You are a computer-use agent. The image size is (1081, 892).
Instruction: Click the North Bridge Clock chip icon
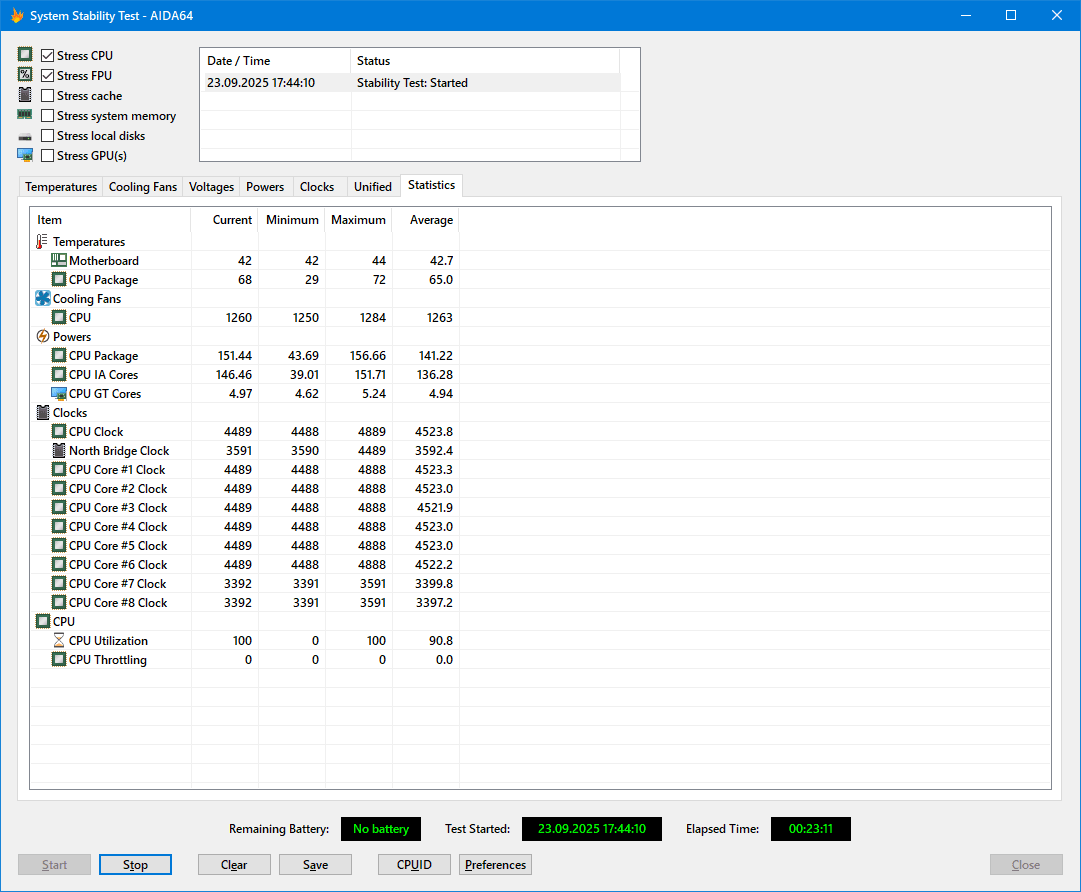pos(59,451)
